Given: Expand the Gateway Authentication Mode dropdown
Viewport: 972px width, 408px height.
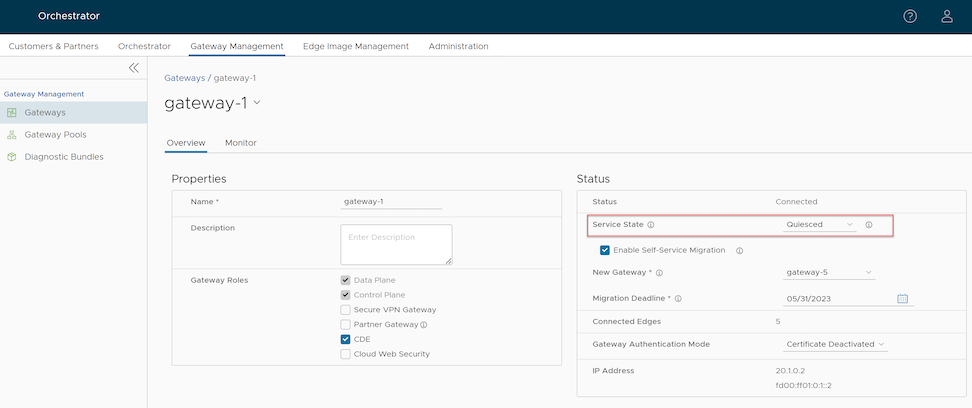Looking at the screenshot, I should (836, 344).
